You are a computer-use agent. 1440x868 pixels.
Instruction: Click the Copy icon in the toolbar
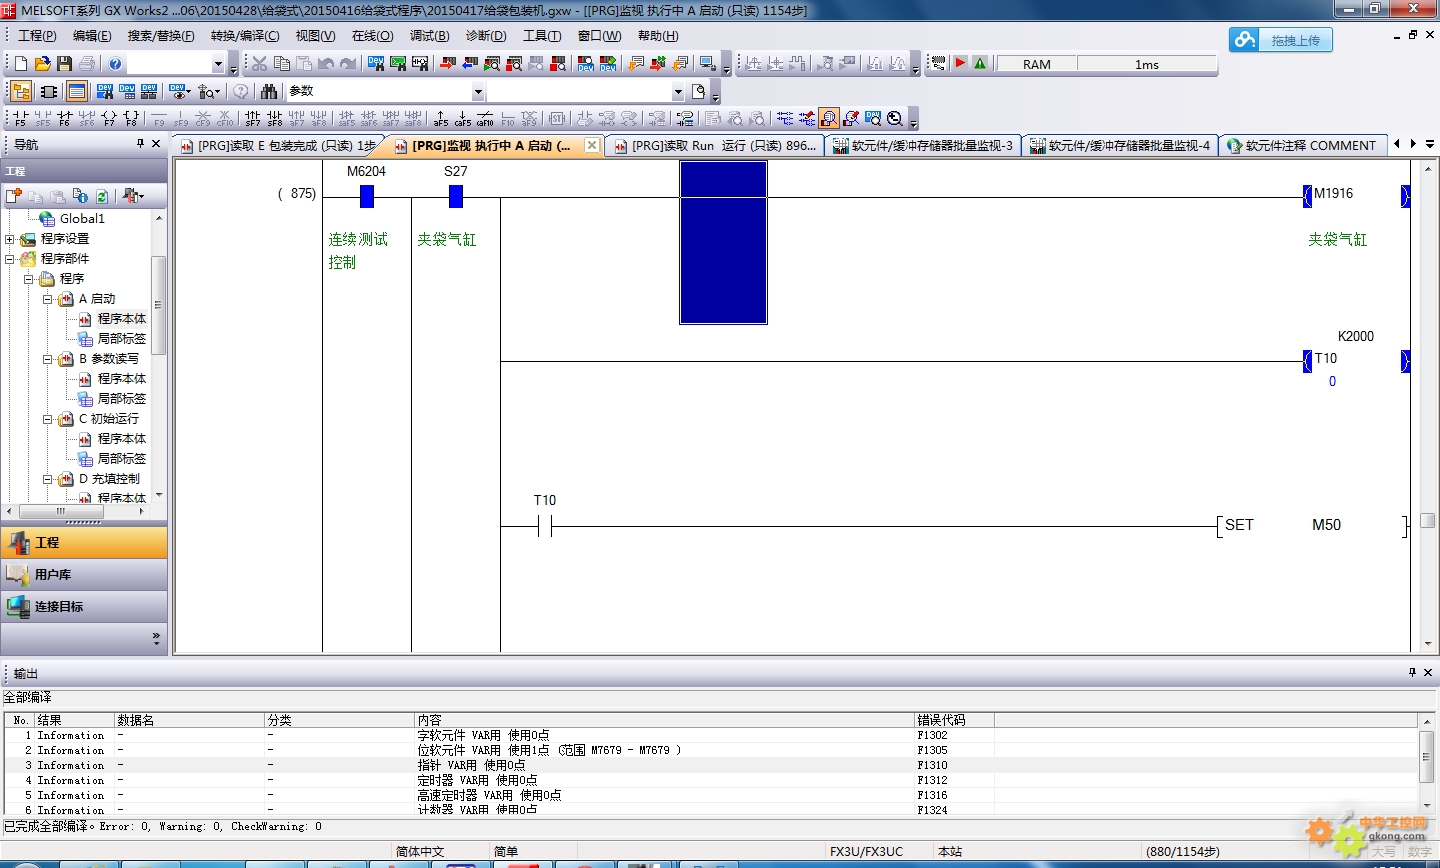[x=282, y=64]
